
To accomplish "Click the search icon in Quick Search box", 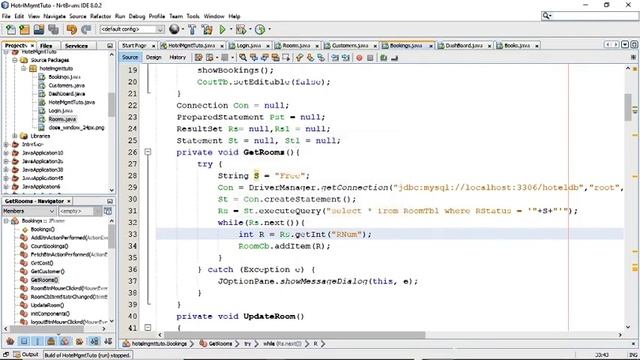I will point(547,16).
